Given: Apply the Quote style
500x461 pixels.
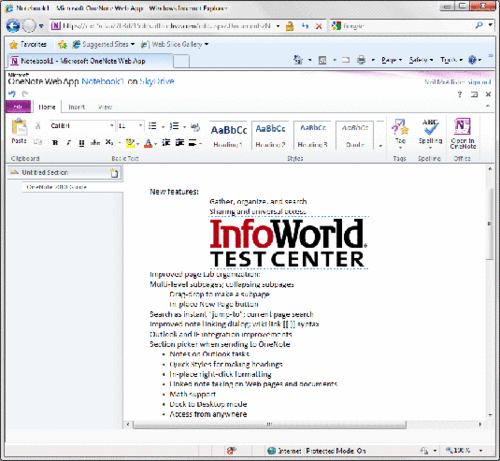Looking at the screenshot, I should [x=355, y=136].
